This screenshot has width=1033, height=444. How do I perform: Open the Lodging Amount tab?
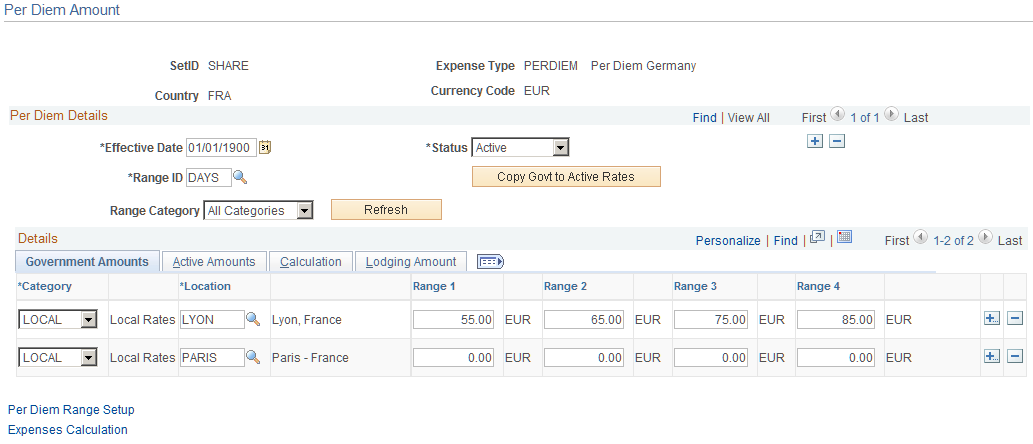tap(410, 262)
